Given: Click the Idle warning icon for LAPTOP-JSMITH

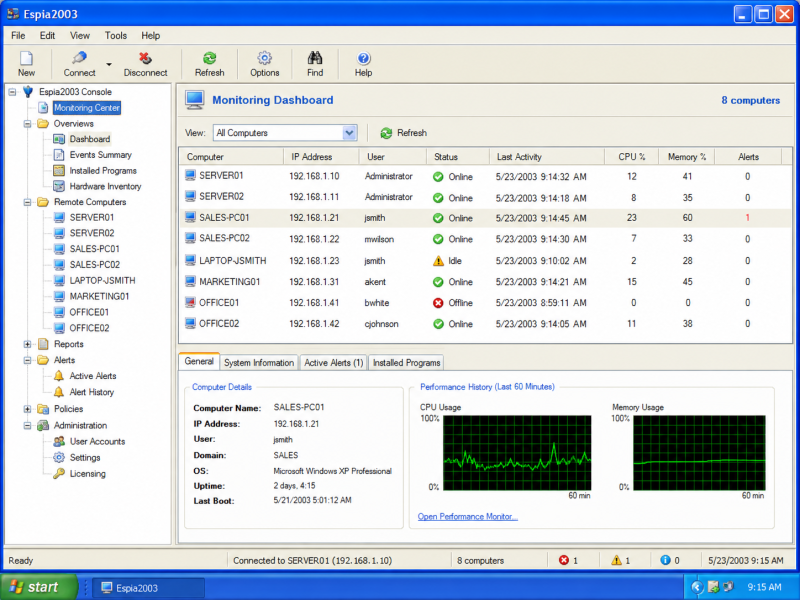Looking at the screenshot, I should [x=438, y=261].
